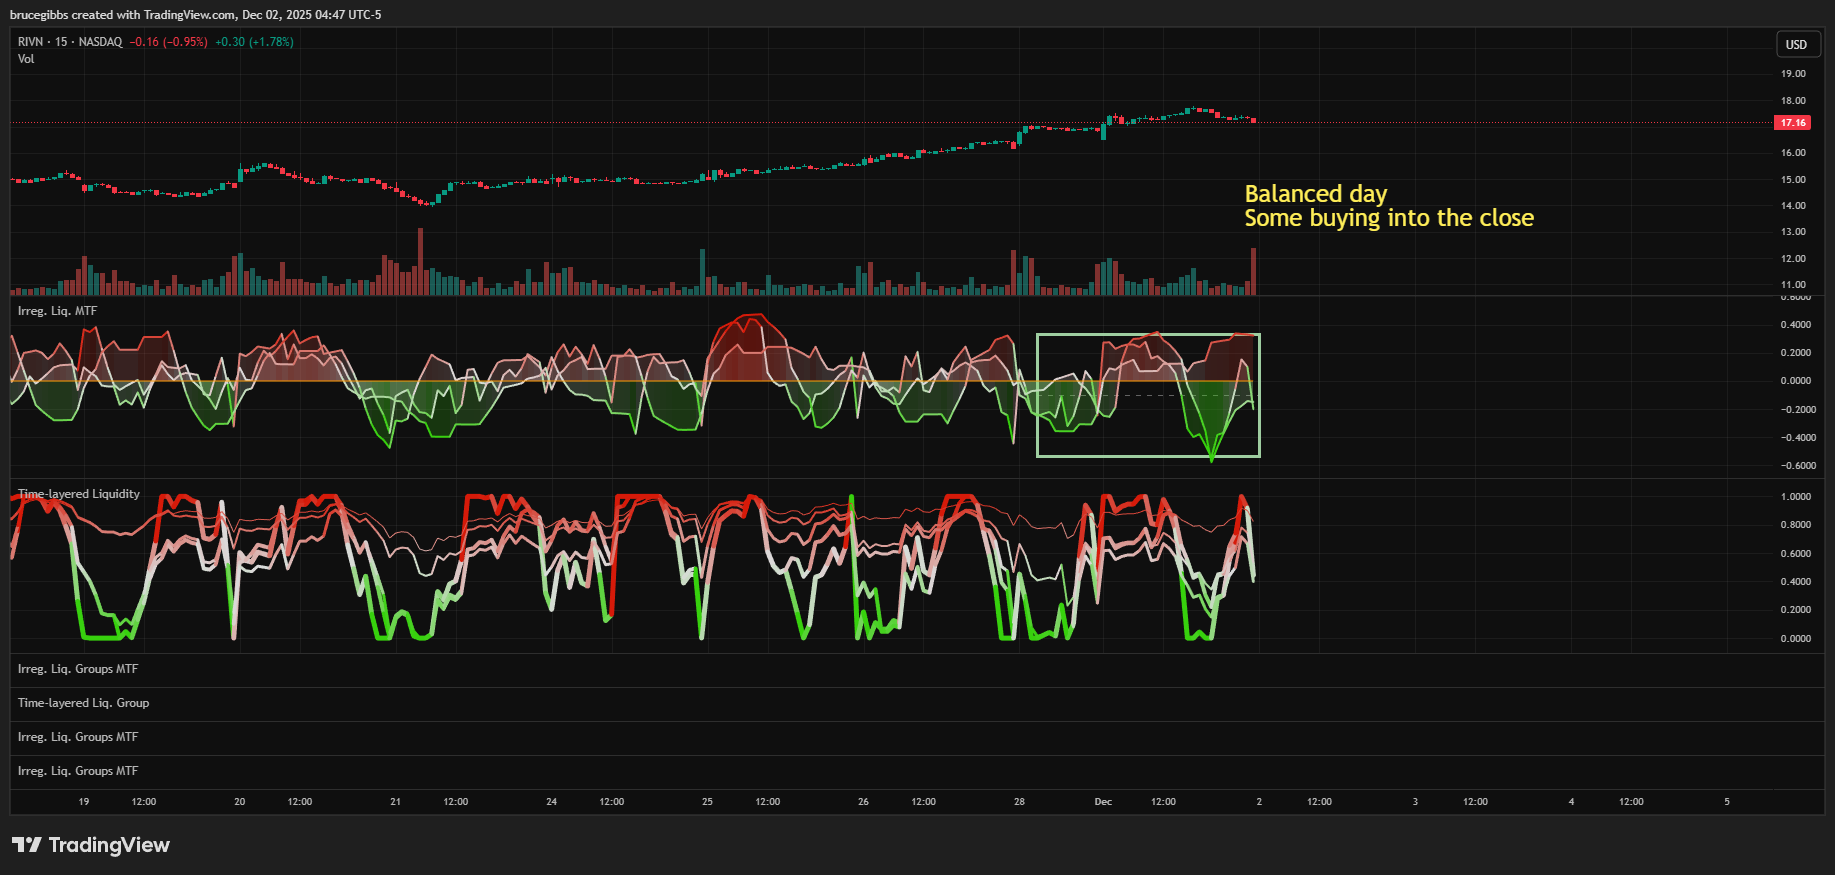Viewport: 1835px width, 875px height.
Task: Click the 'Some buying into the close' note
Action: point(1388,218)
